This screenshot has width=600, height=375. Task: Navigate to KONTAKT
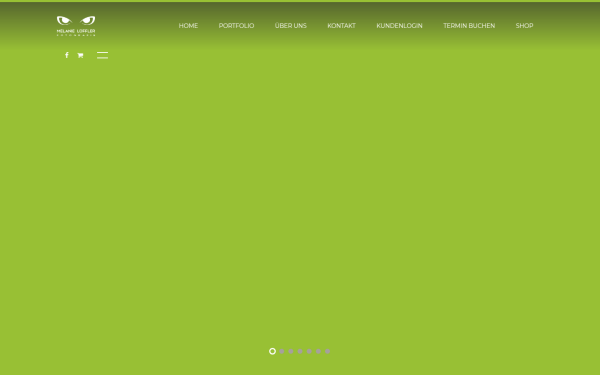coord(341,26)
